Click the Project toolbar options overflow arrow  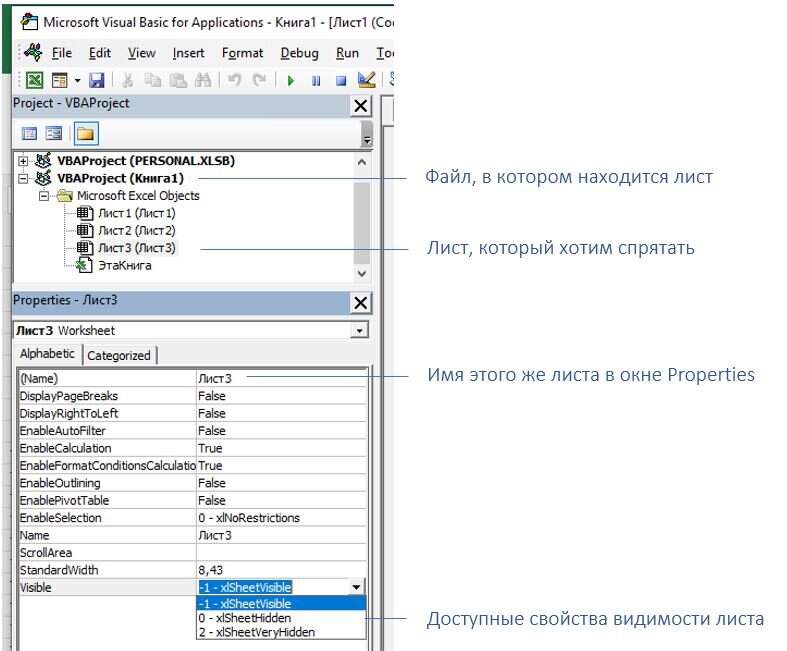point(367,134)
